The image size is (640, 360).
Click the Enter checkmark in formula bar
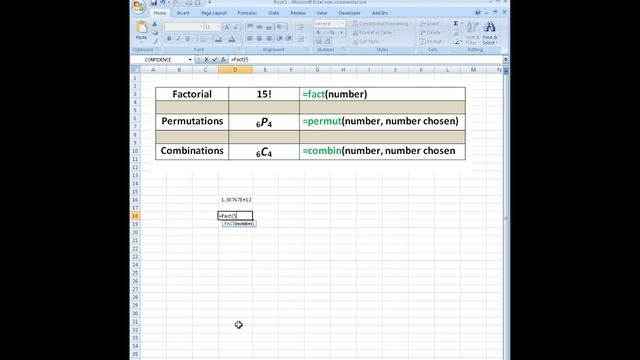click(x=215, y=60)
